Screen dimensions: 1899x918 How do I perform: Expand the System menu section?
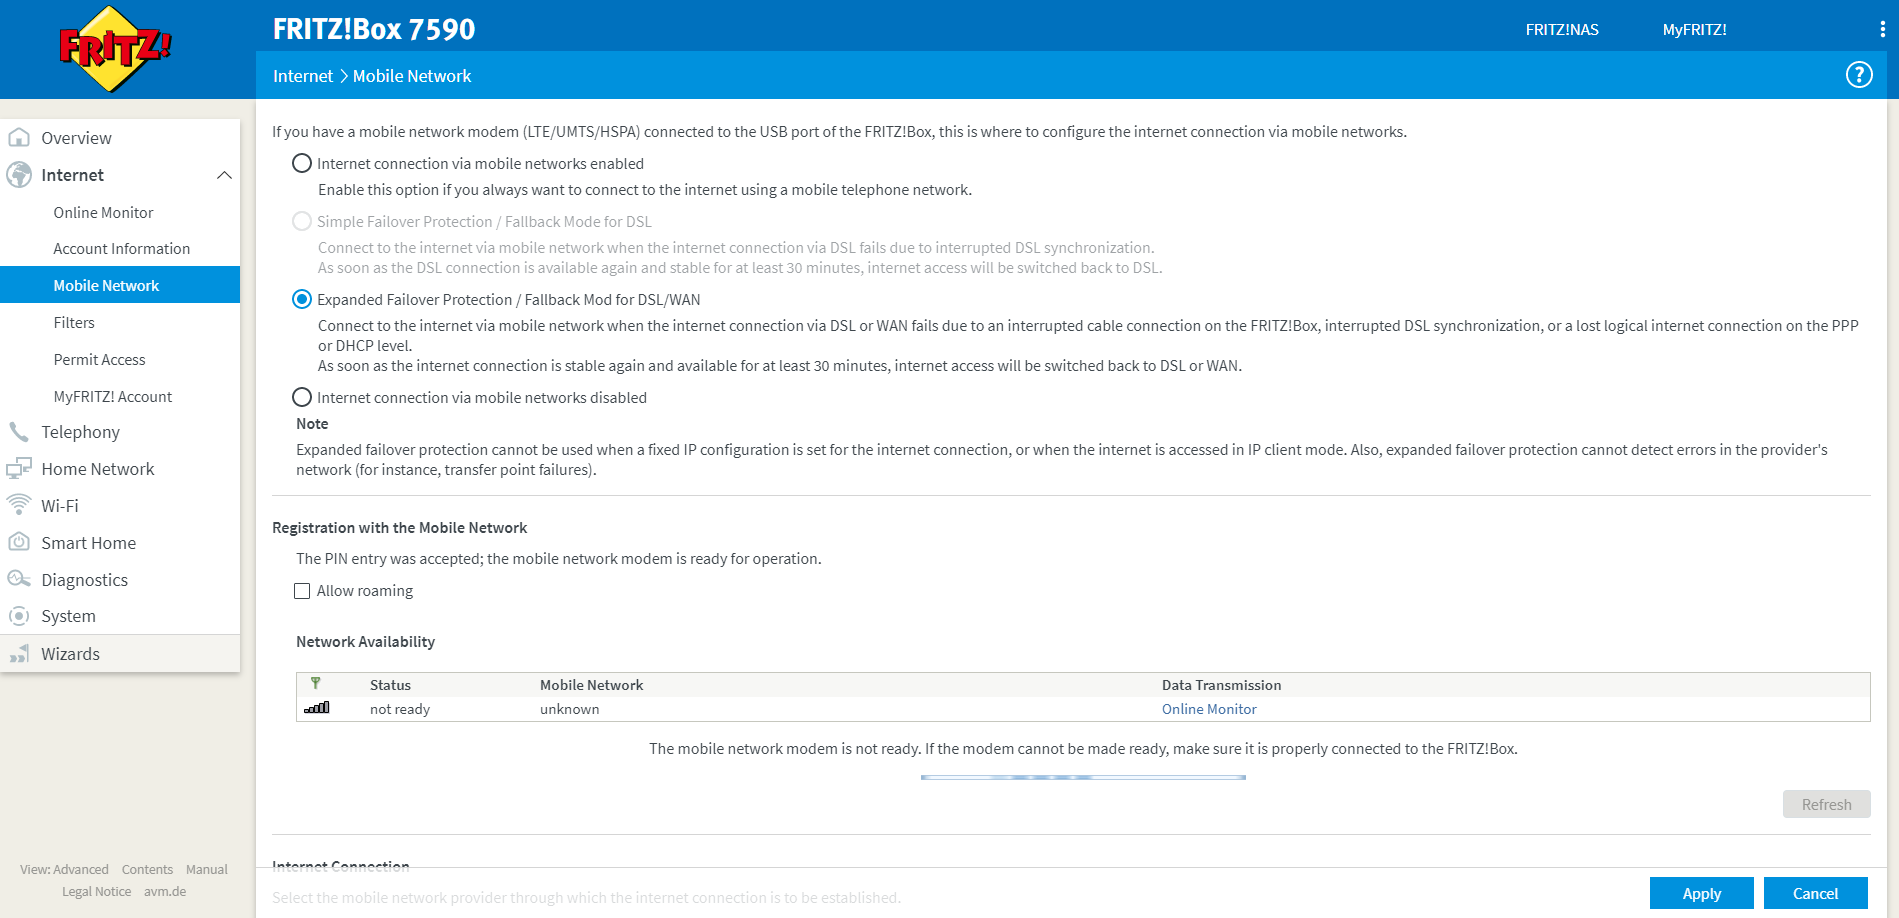[68, 616]
